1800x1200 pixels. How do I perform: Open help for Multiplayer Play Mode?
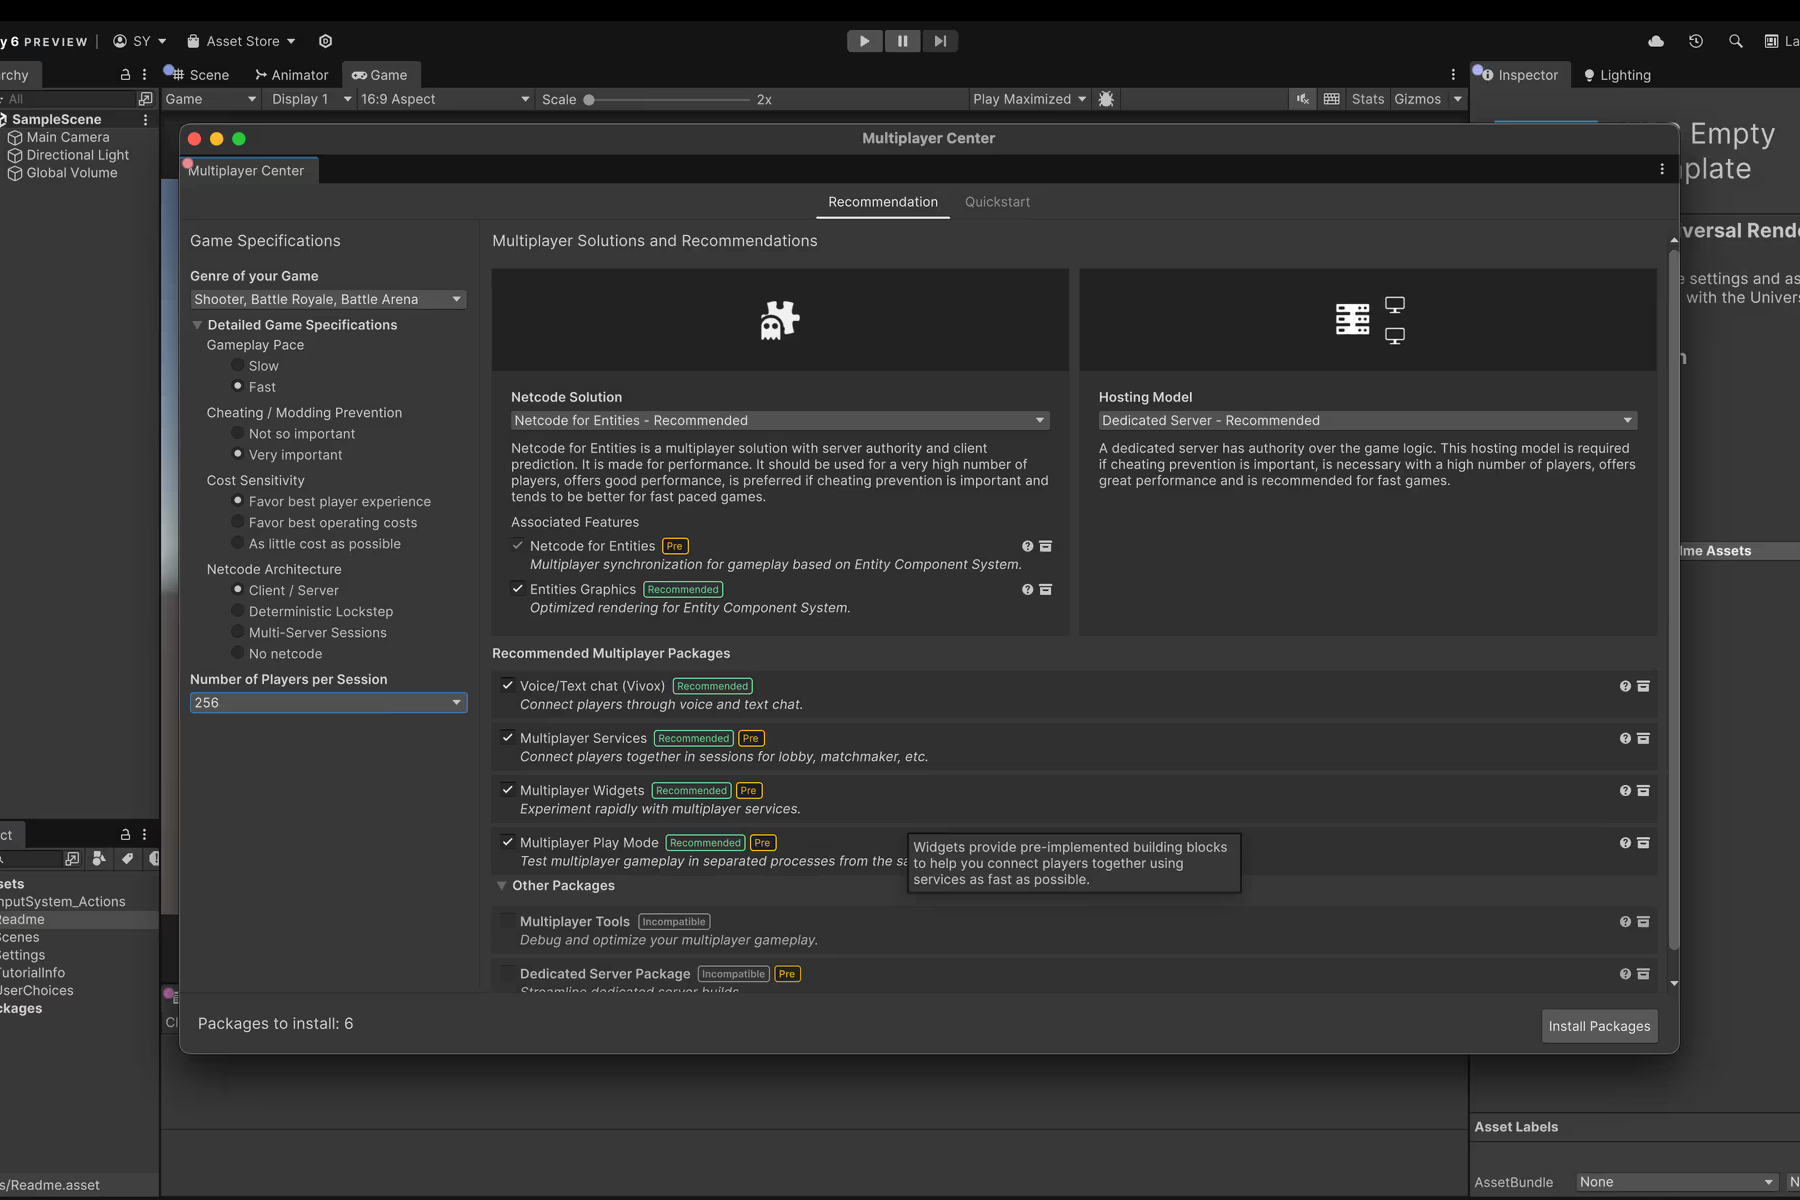coord(1625,843)
